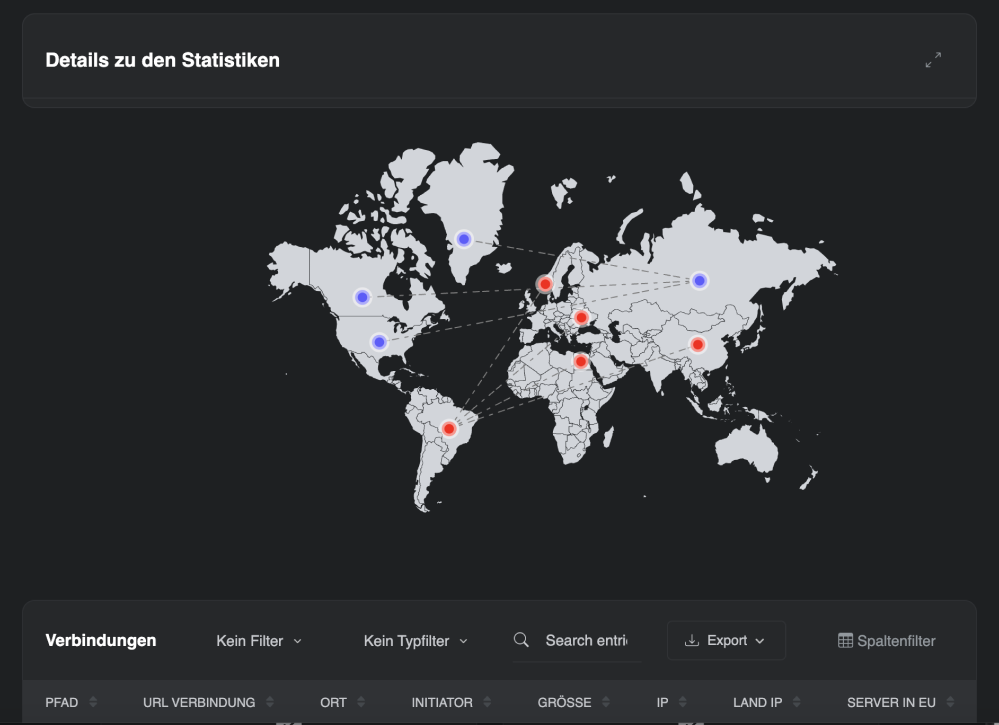This screenshot has height=725, width=999.
Task: Sort by the PFAD column
Action: click(x=71, y=702)
